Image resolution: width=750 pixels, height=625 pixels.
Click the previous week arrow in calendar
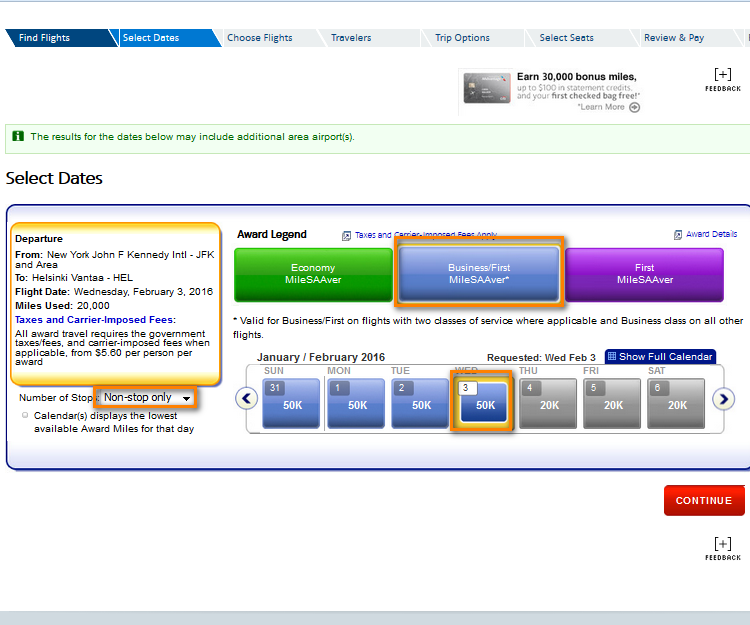coord(247,398)
